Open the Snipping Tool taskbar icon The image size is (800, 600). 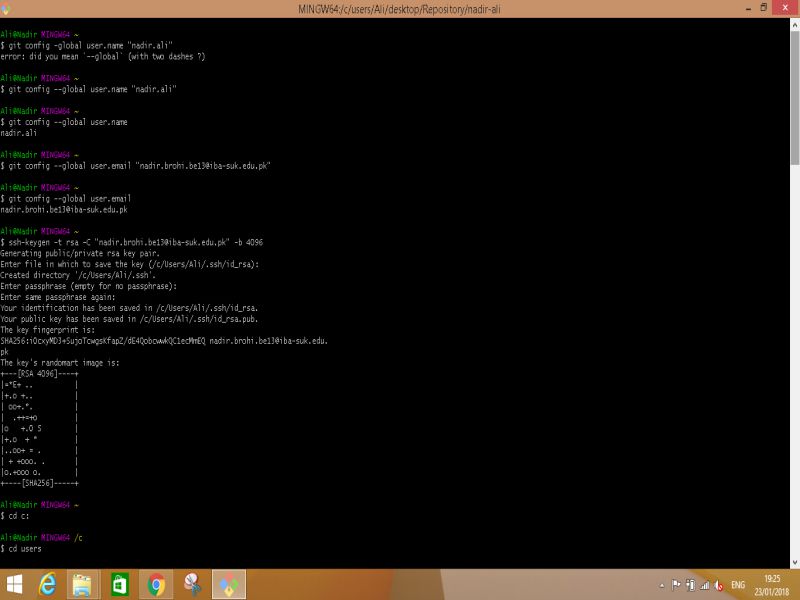pos(193,585)
